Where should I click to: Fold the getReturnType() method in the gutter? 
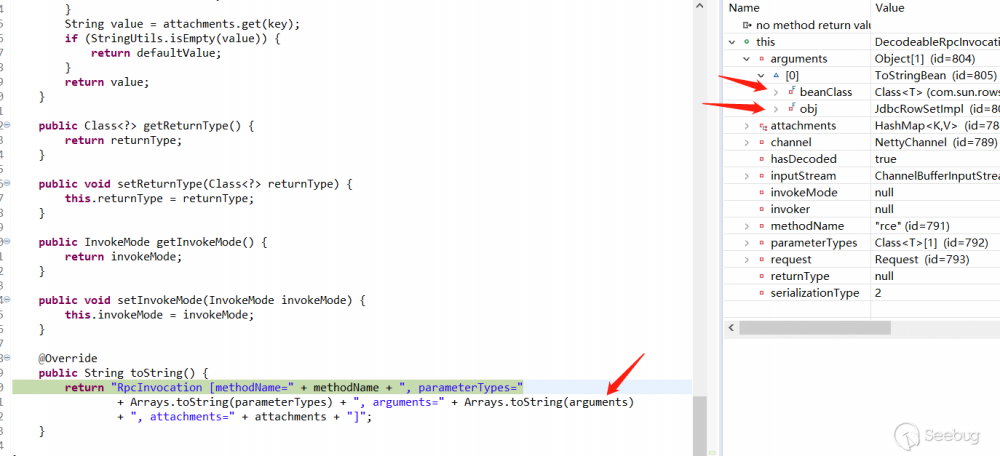tap(6, 126)
